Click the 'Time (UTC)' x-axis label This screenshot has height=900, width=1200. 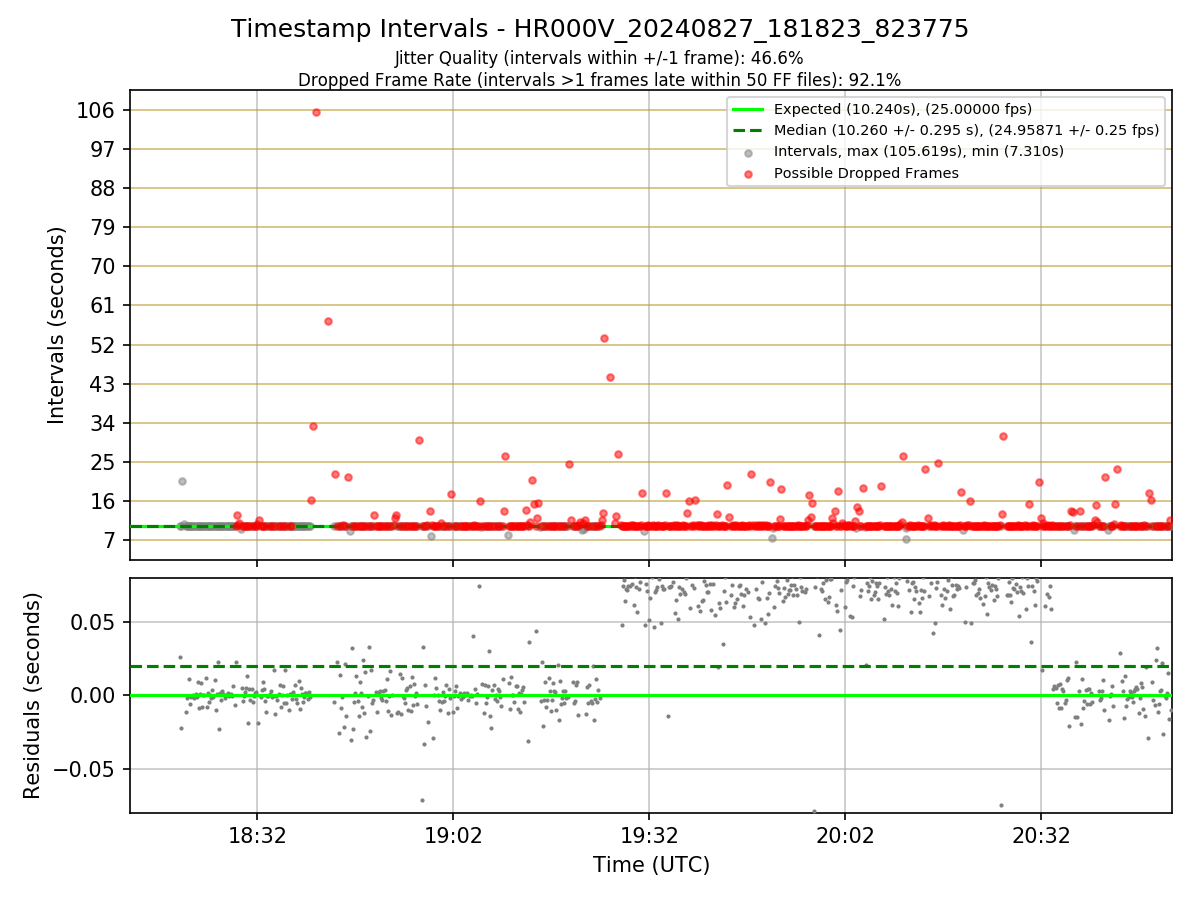[651, 865]
